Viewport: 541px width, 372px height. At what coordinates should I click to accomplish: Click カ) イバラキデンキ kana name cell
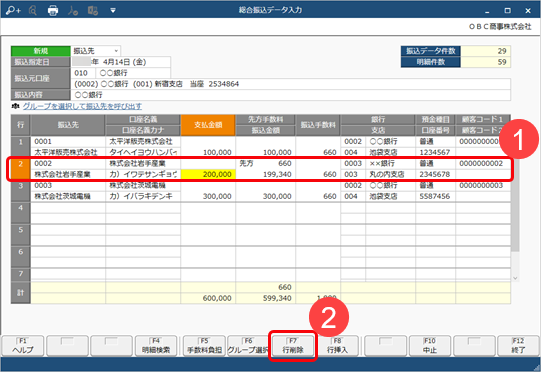tap(143, 196)
